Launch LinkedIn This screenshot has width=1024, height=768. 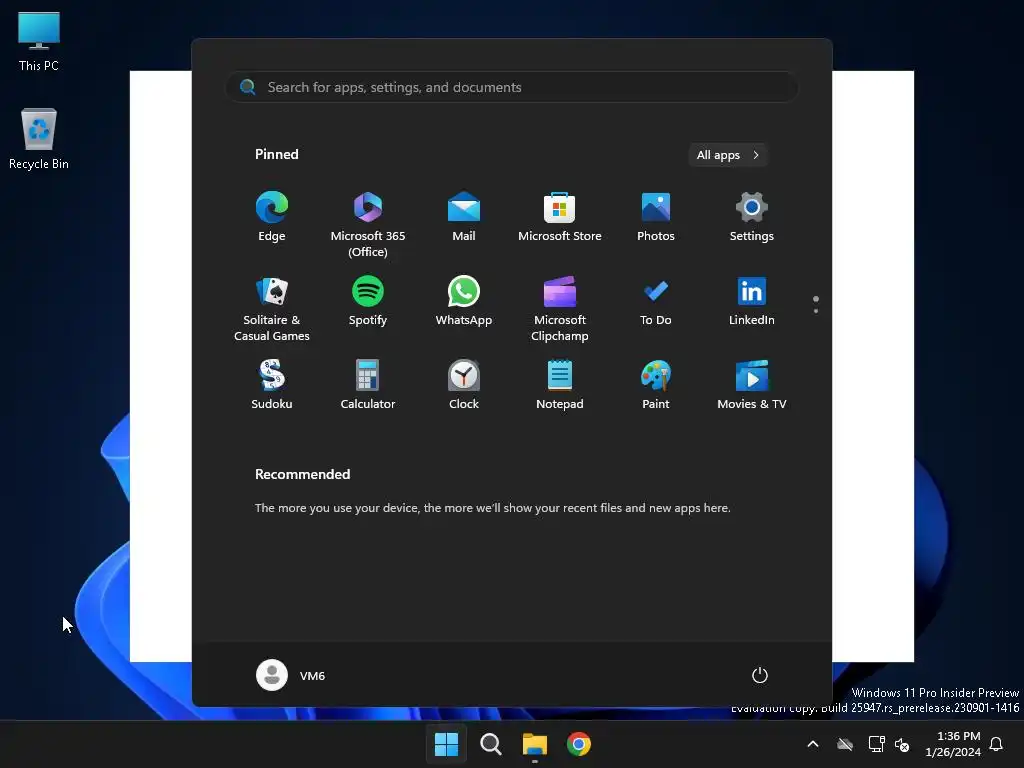point(752,301)
